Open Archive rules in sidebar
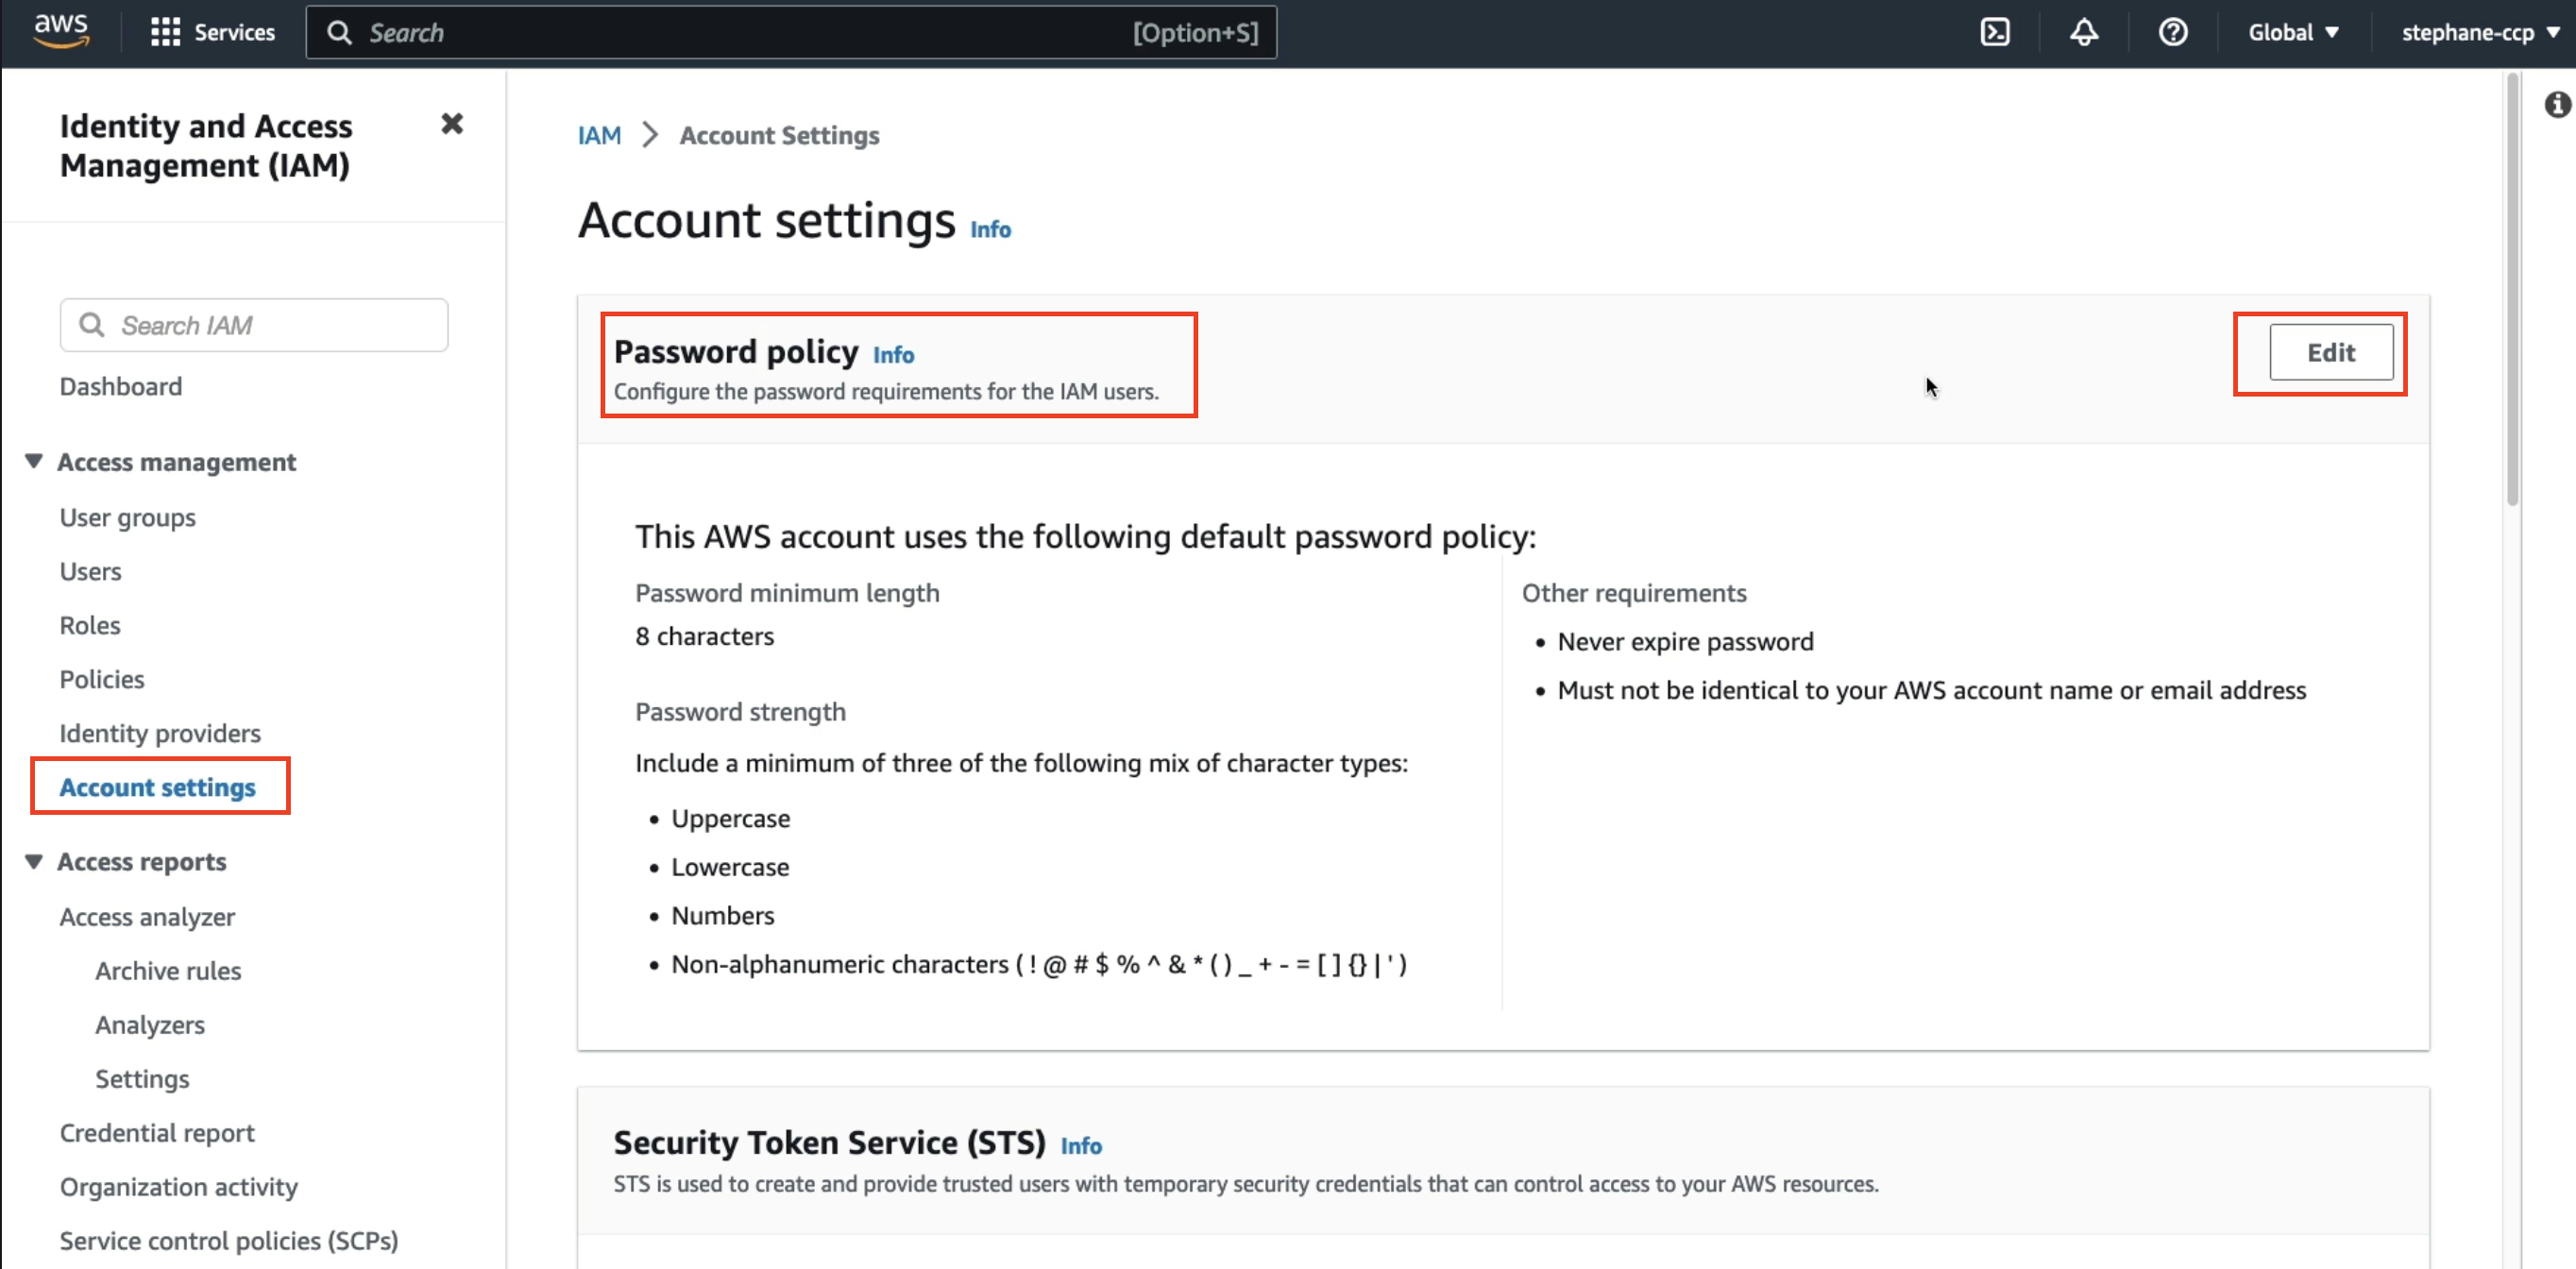This screenshot has height=1269, width=2576. pyautogui.click(x=168, y=971)
